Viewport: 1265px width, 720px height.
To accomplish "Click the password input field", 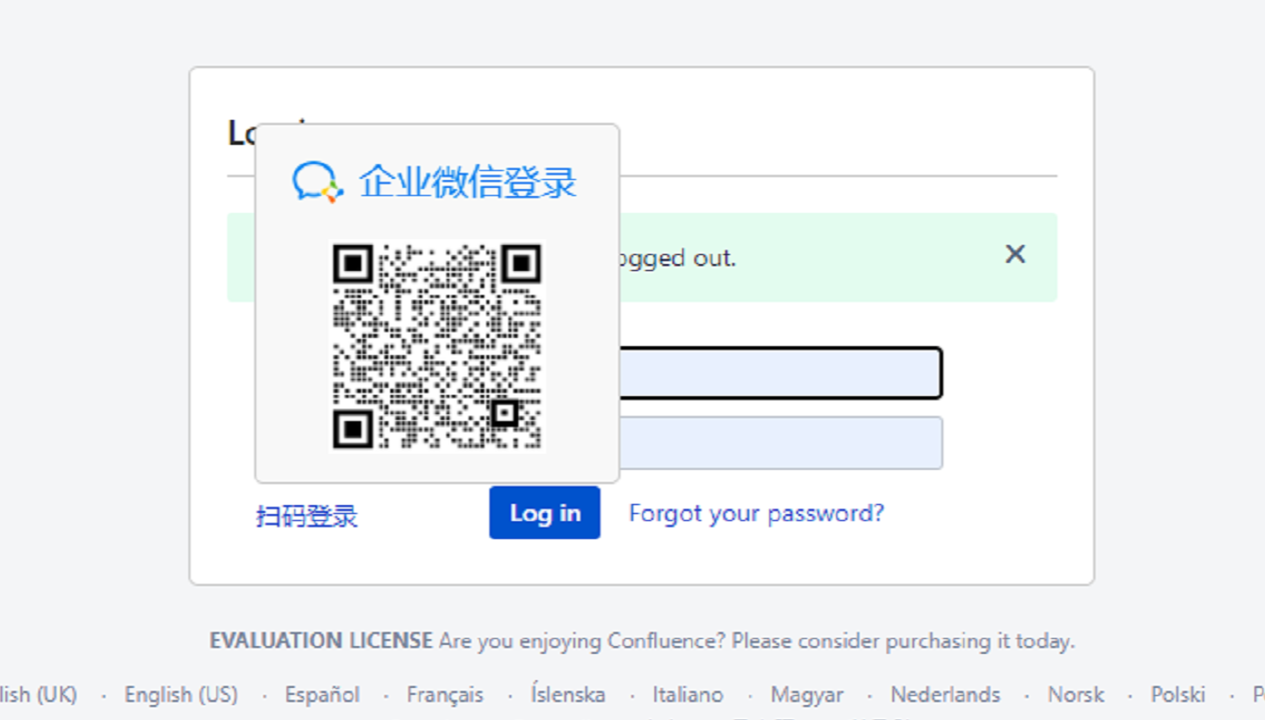I will coord(780,443).
